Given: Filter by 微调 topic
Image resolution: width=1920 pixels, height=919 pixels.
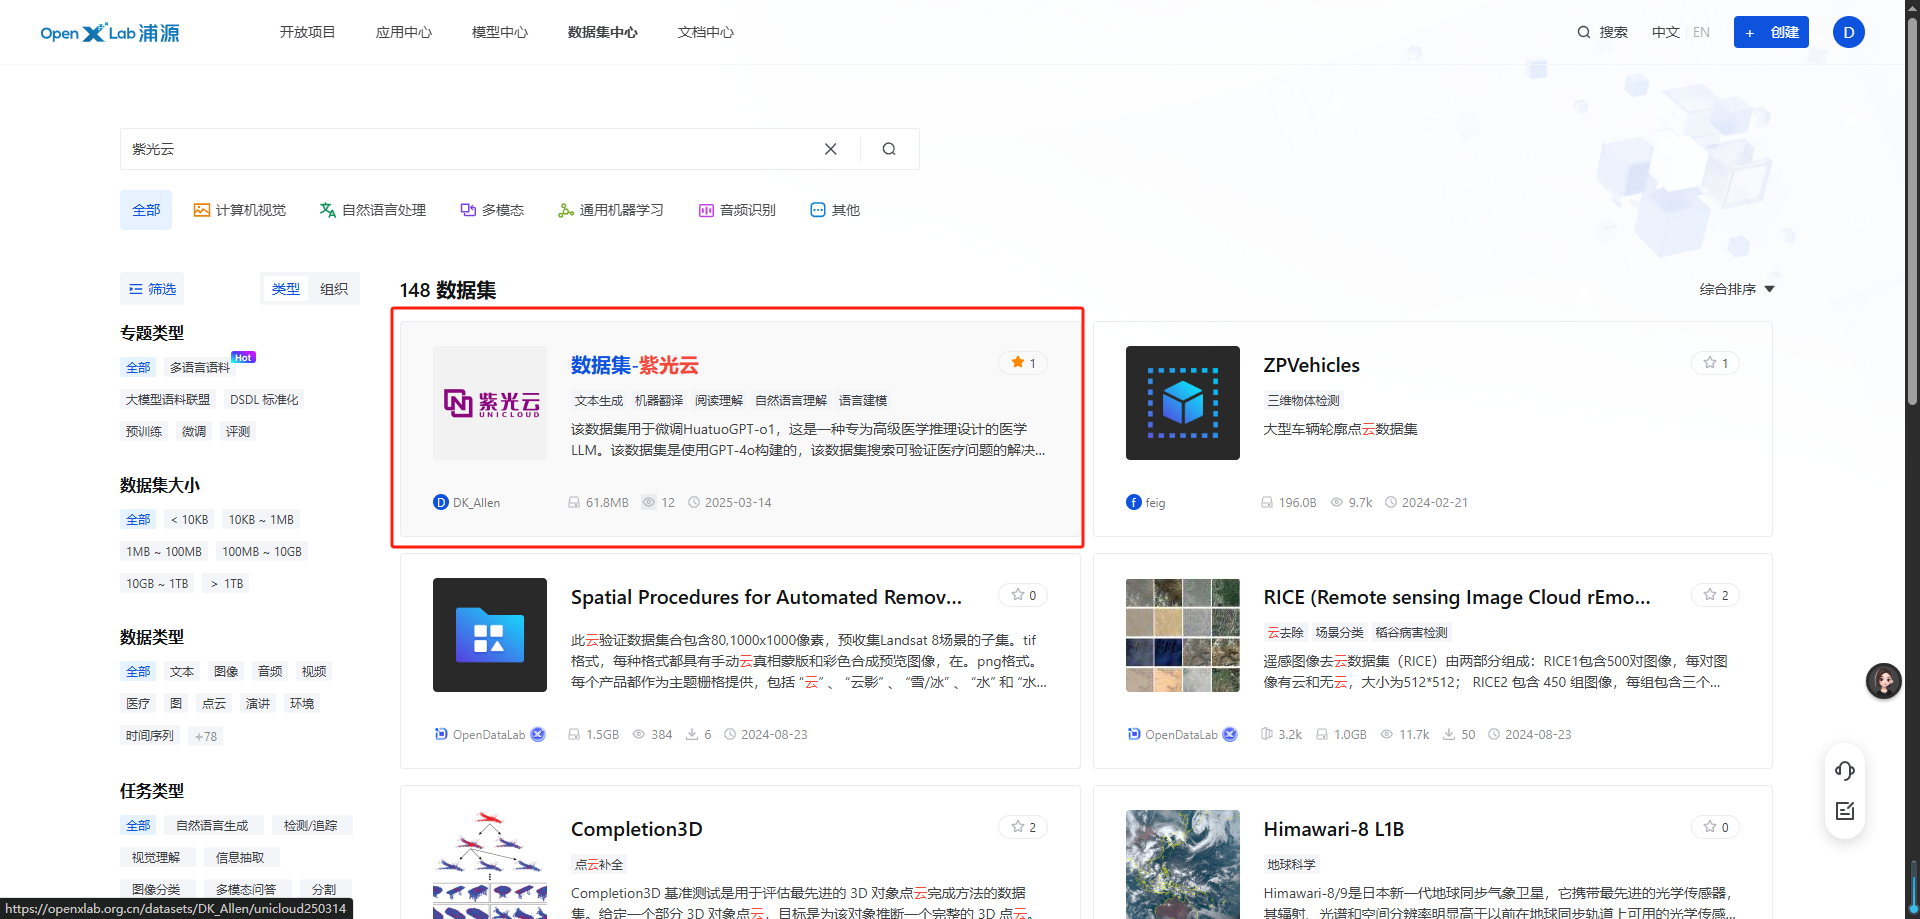Looking at the screenshot, I should click(194, 431).
